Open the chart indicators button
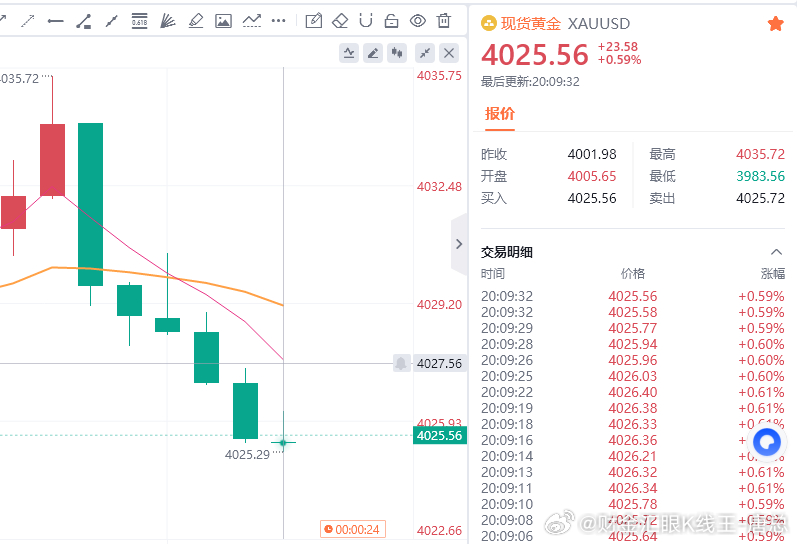 tap(349, 53)
